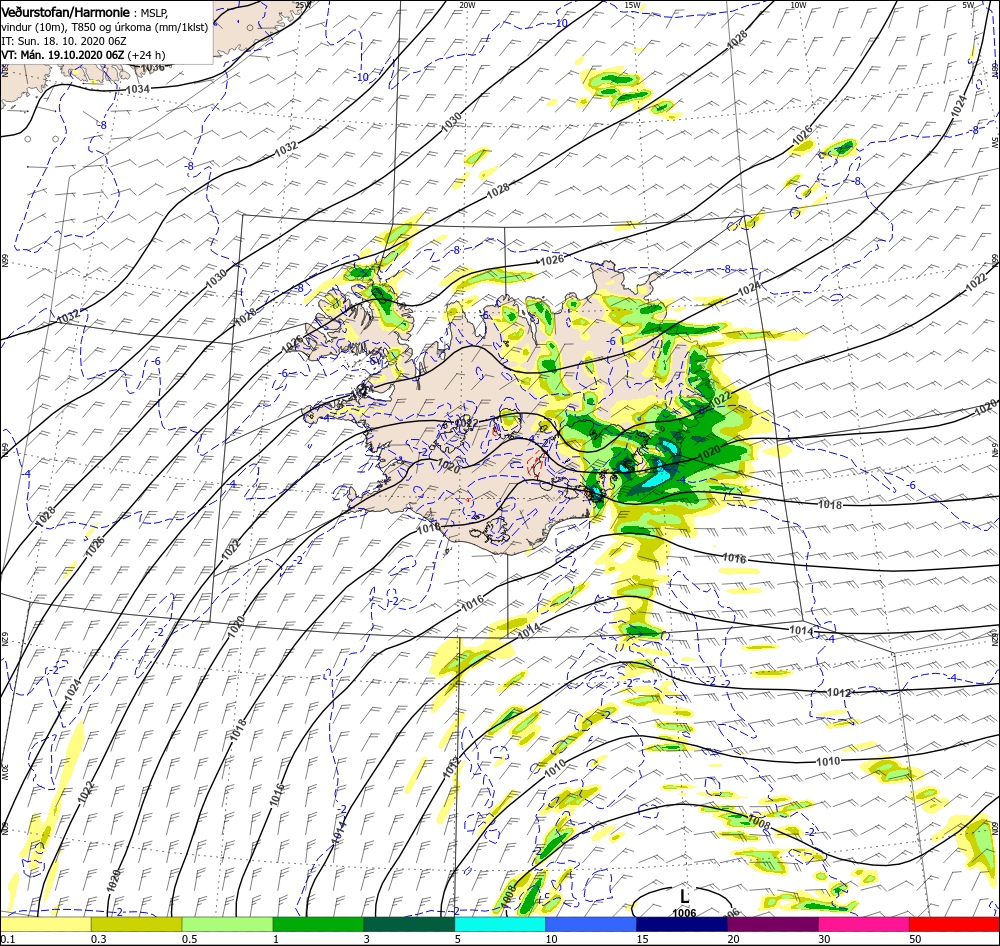Click the 1036 isobar label
This screenshot has width=1000, height=946.
(152, 68)
